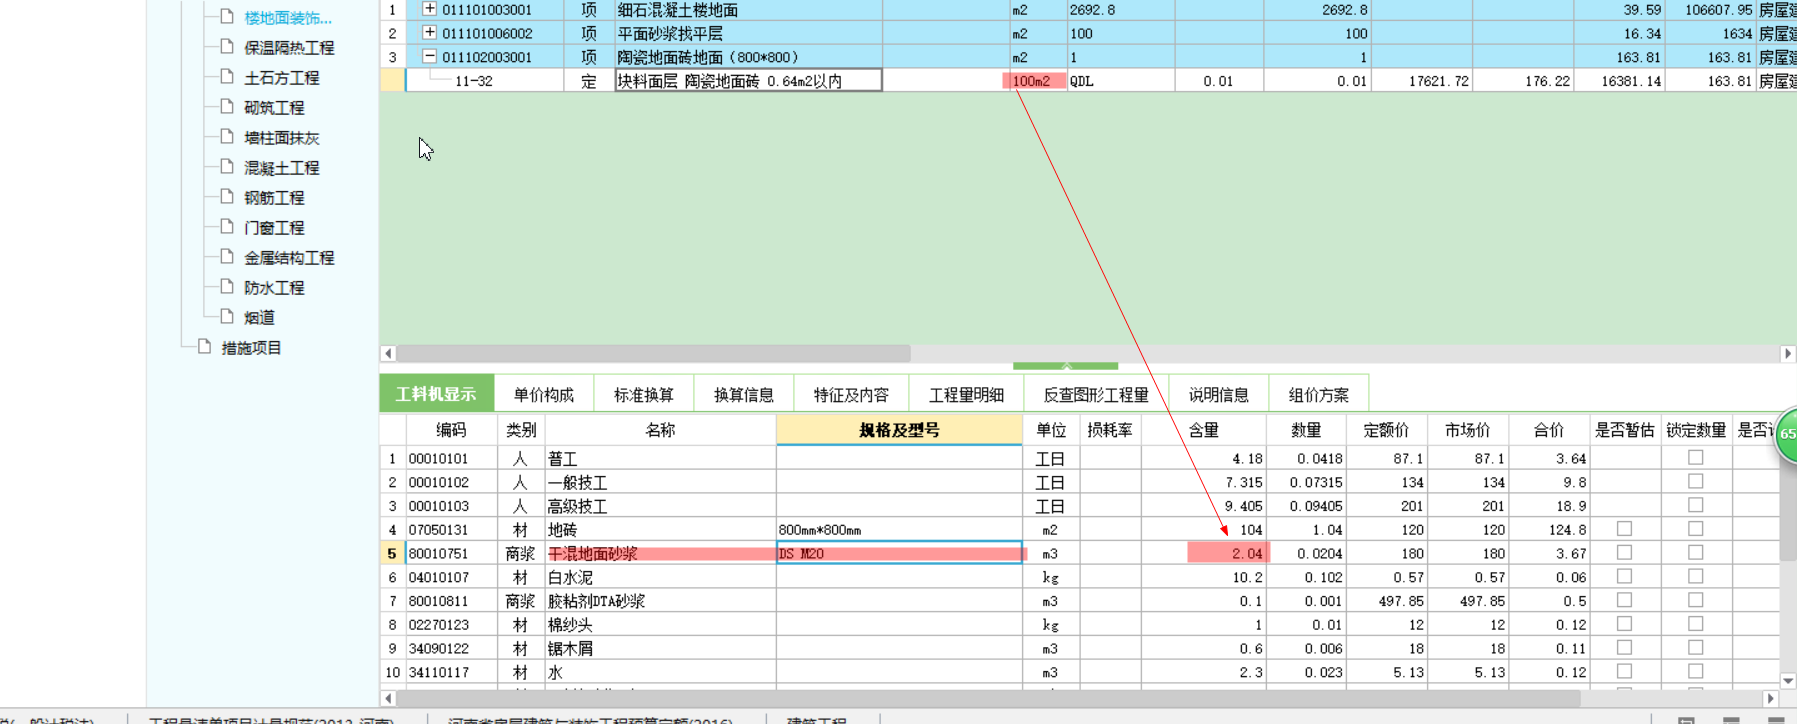Click the left arrow of the upper horizontal scrollbar
The image size is (1797, 724).
[x=388, y=354]
